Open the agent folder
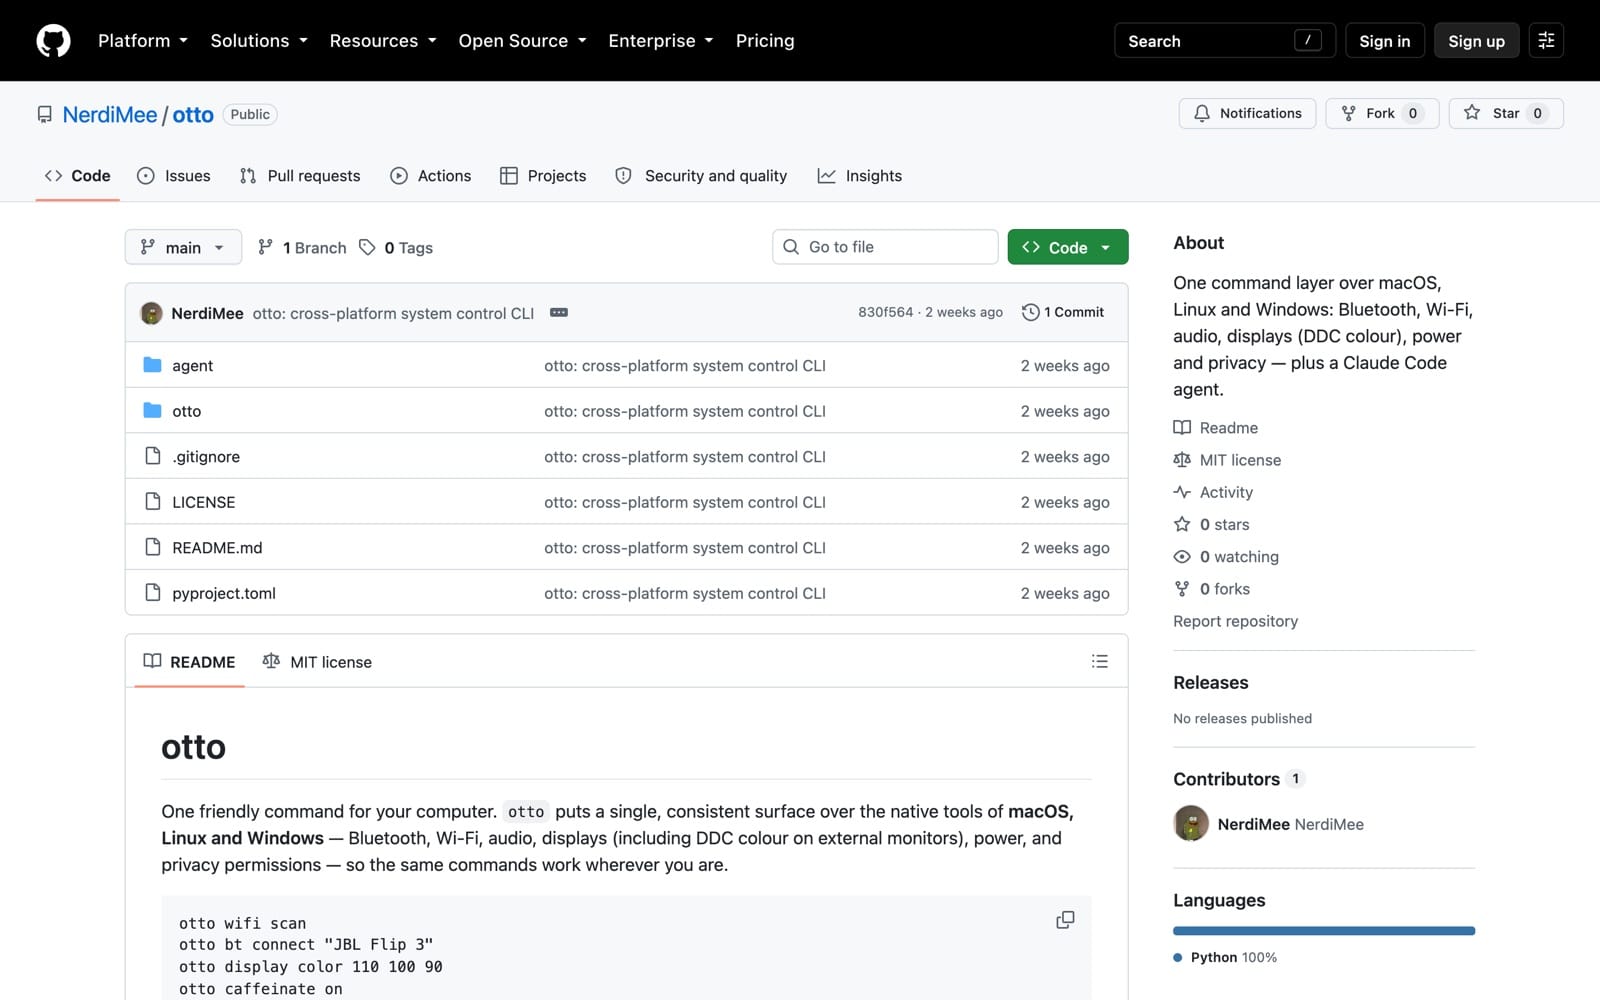 pos(192,366)
